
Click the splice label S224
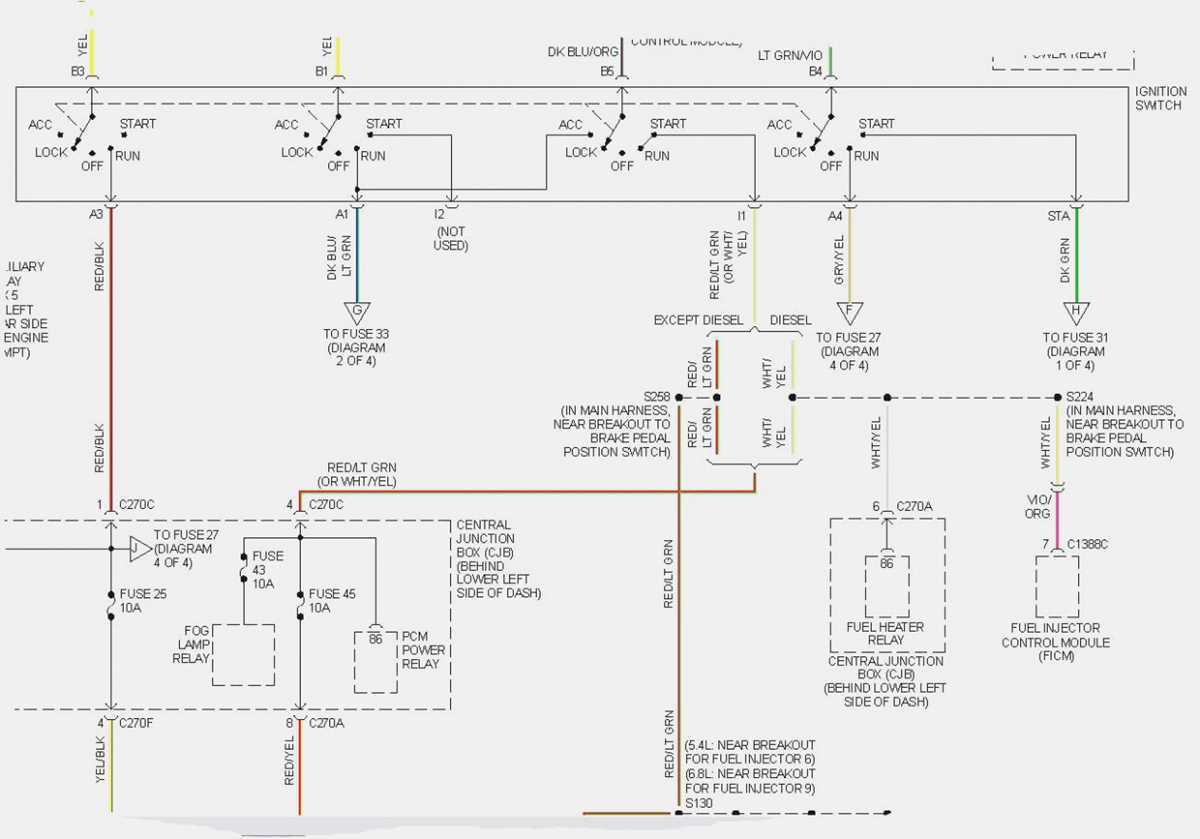1082,396
